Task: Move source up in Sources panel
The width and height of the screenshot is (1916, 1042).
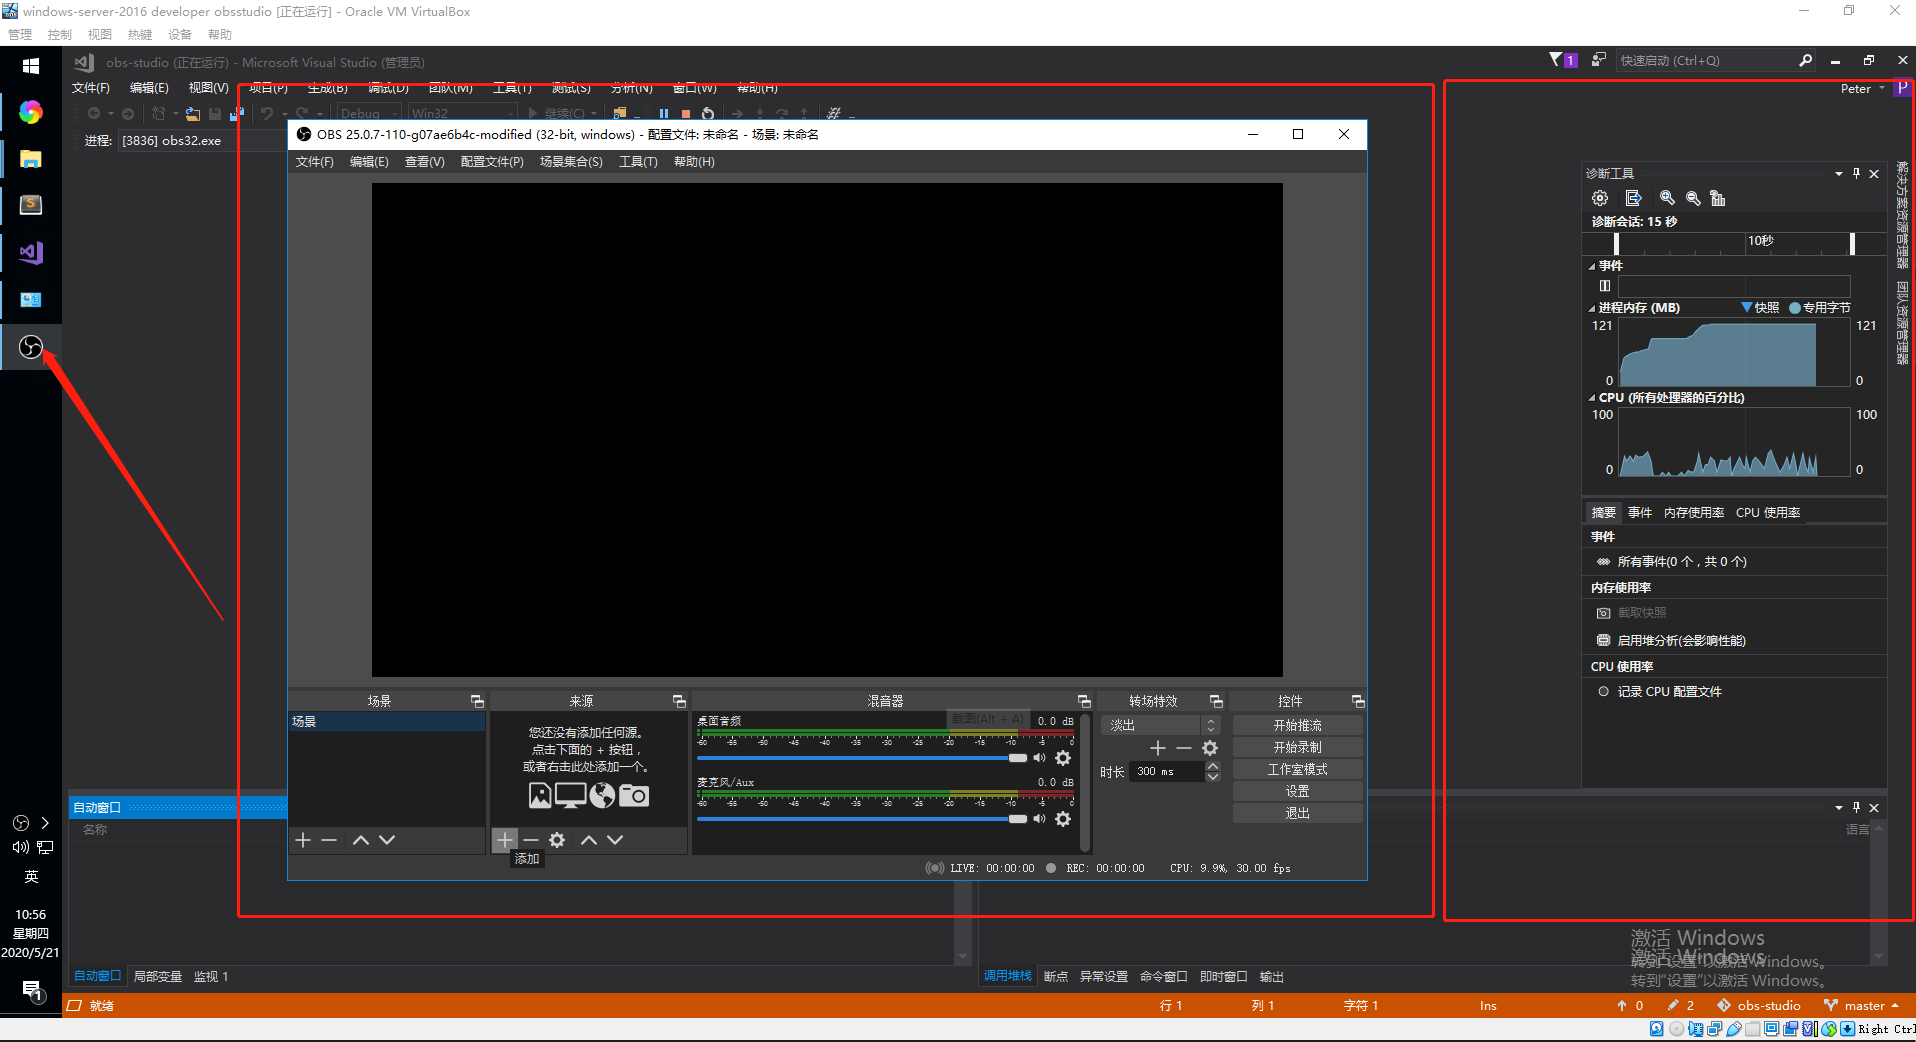Action: [x=589, y=840]
